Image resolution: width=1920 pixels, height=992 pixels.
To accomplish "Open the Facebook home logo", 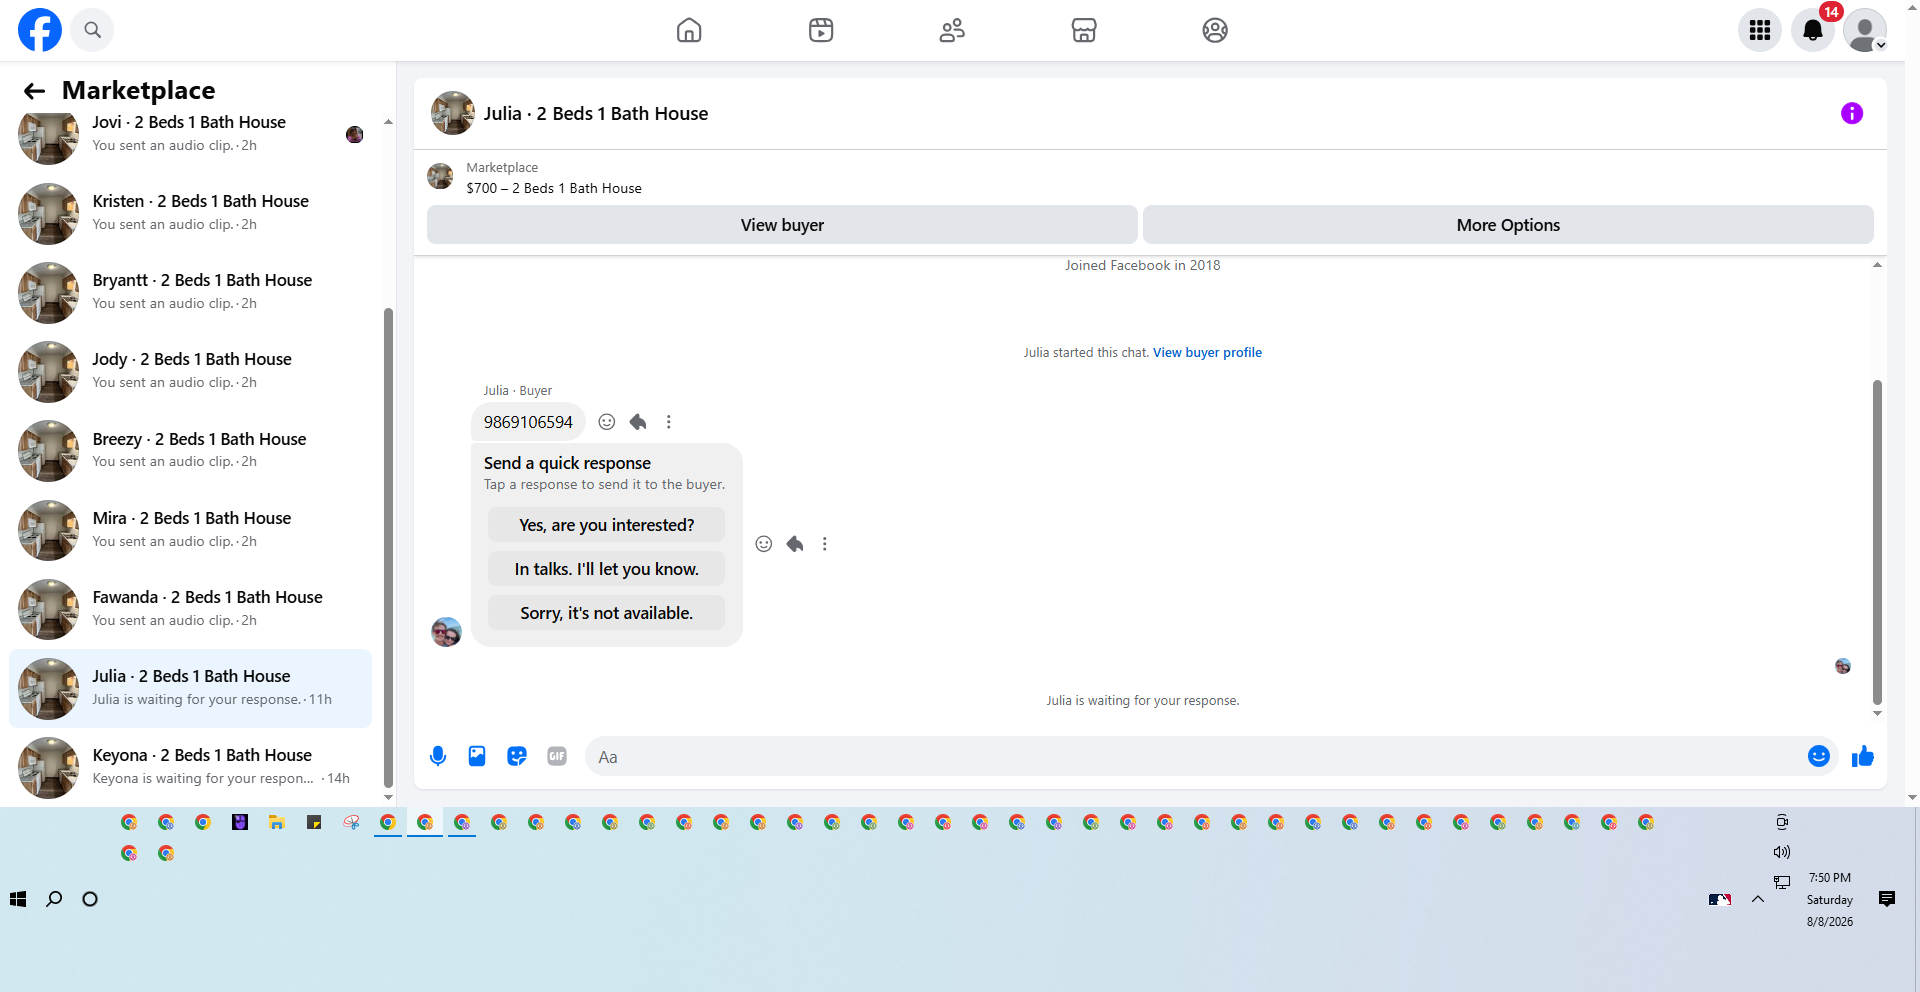I will tap(40, 30).
